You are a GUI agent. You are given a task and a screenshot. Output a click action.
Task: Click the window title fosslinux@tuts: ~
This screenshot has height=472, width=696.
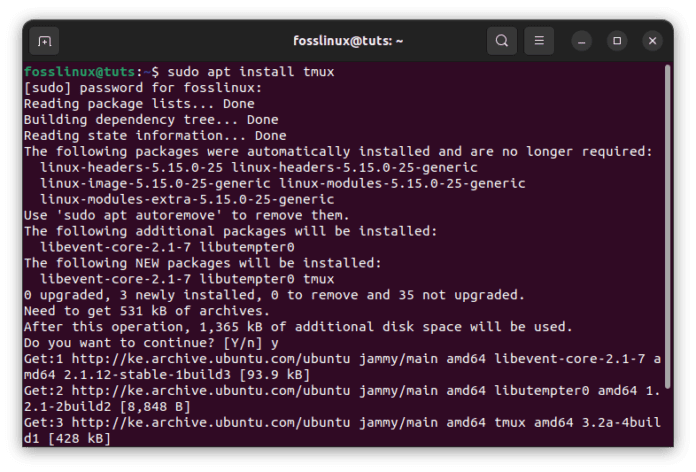coord(348,41)
